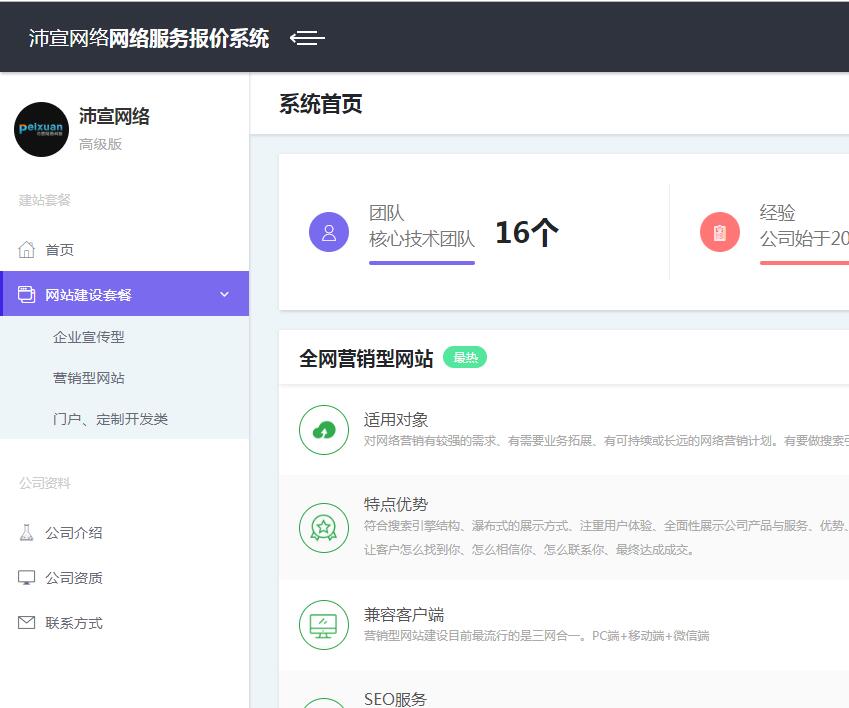The width and height of the screenshot is (849, 708).
Task: Click the purple team member icon for 核心技术团队
Action: click(x=329, y=231)
